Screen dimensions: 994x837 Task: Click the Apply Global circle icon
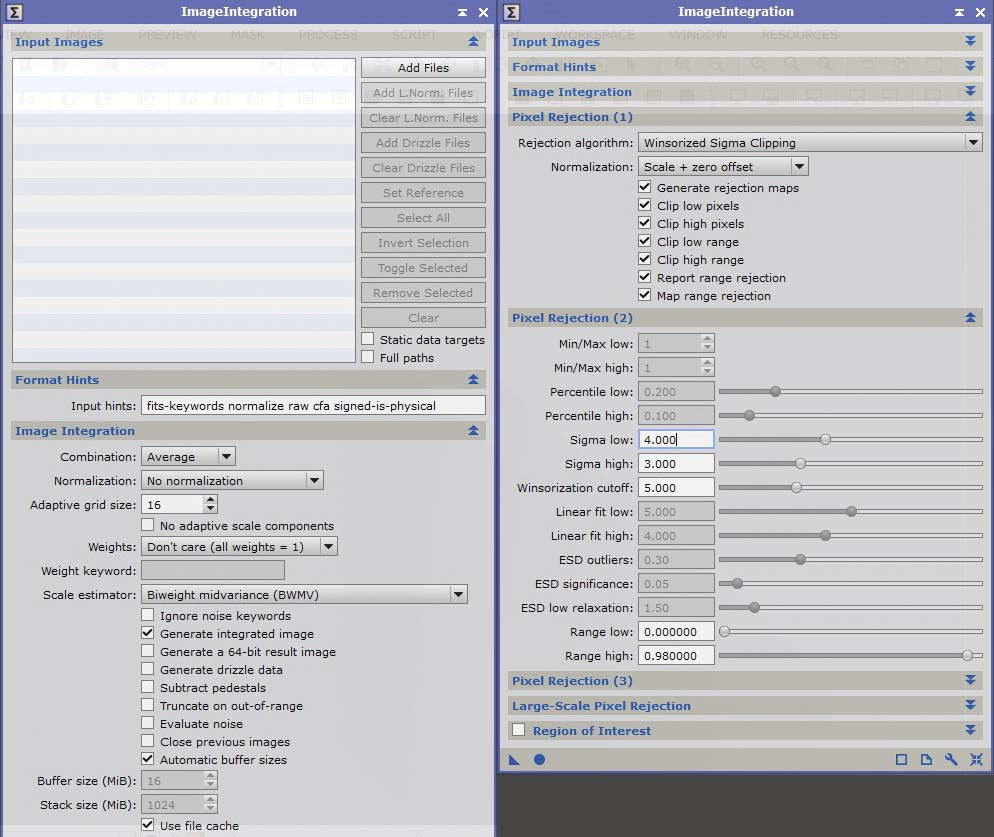(539, 760)
